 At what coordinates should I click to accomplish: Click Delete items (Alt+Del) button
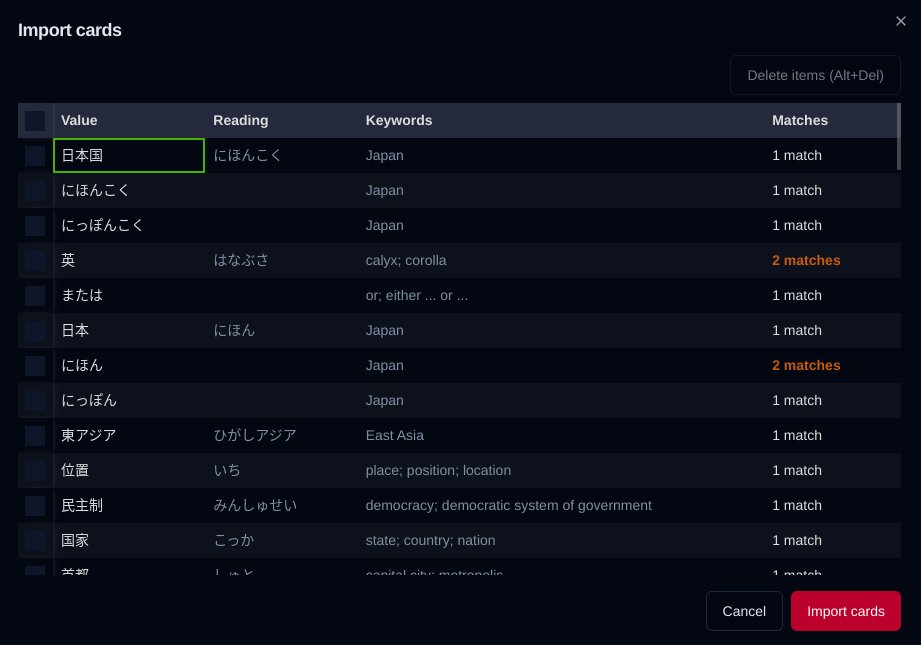[x=815, y=75]
